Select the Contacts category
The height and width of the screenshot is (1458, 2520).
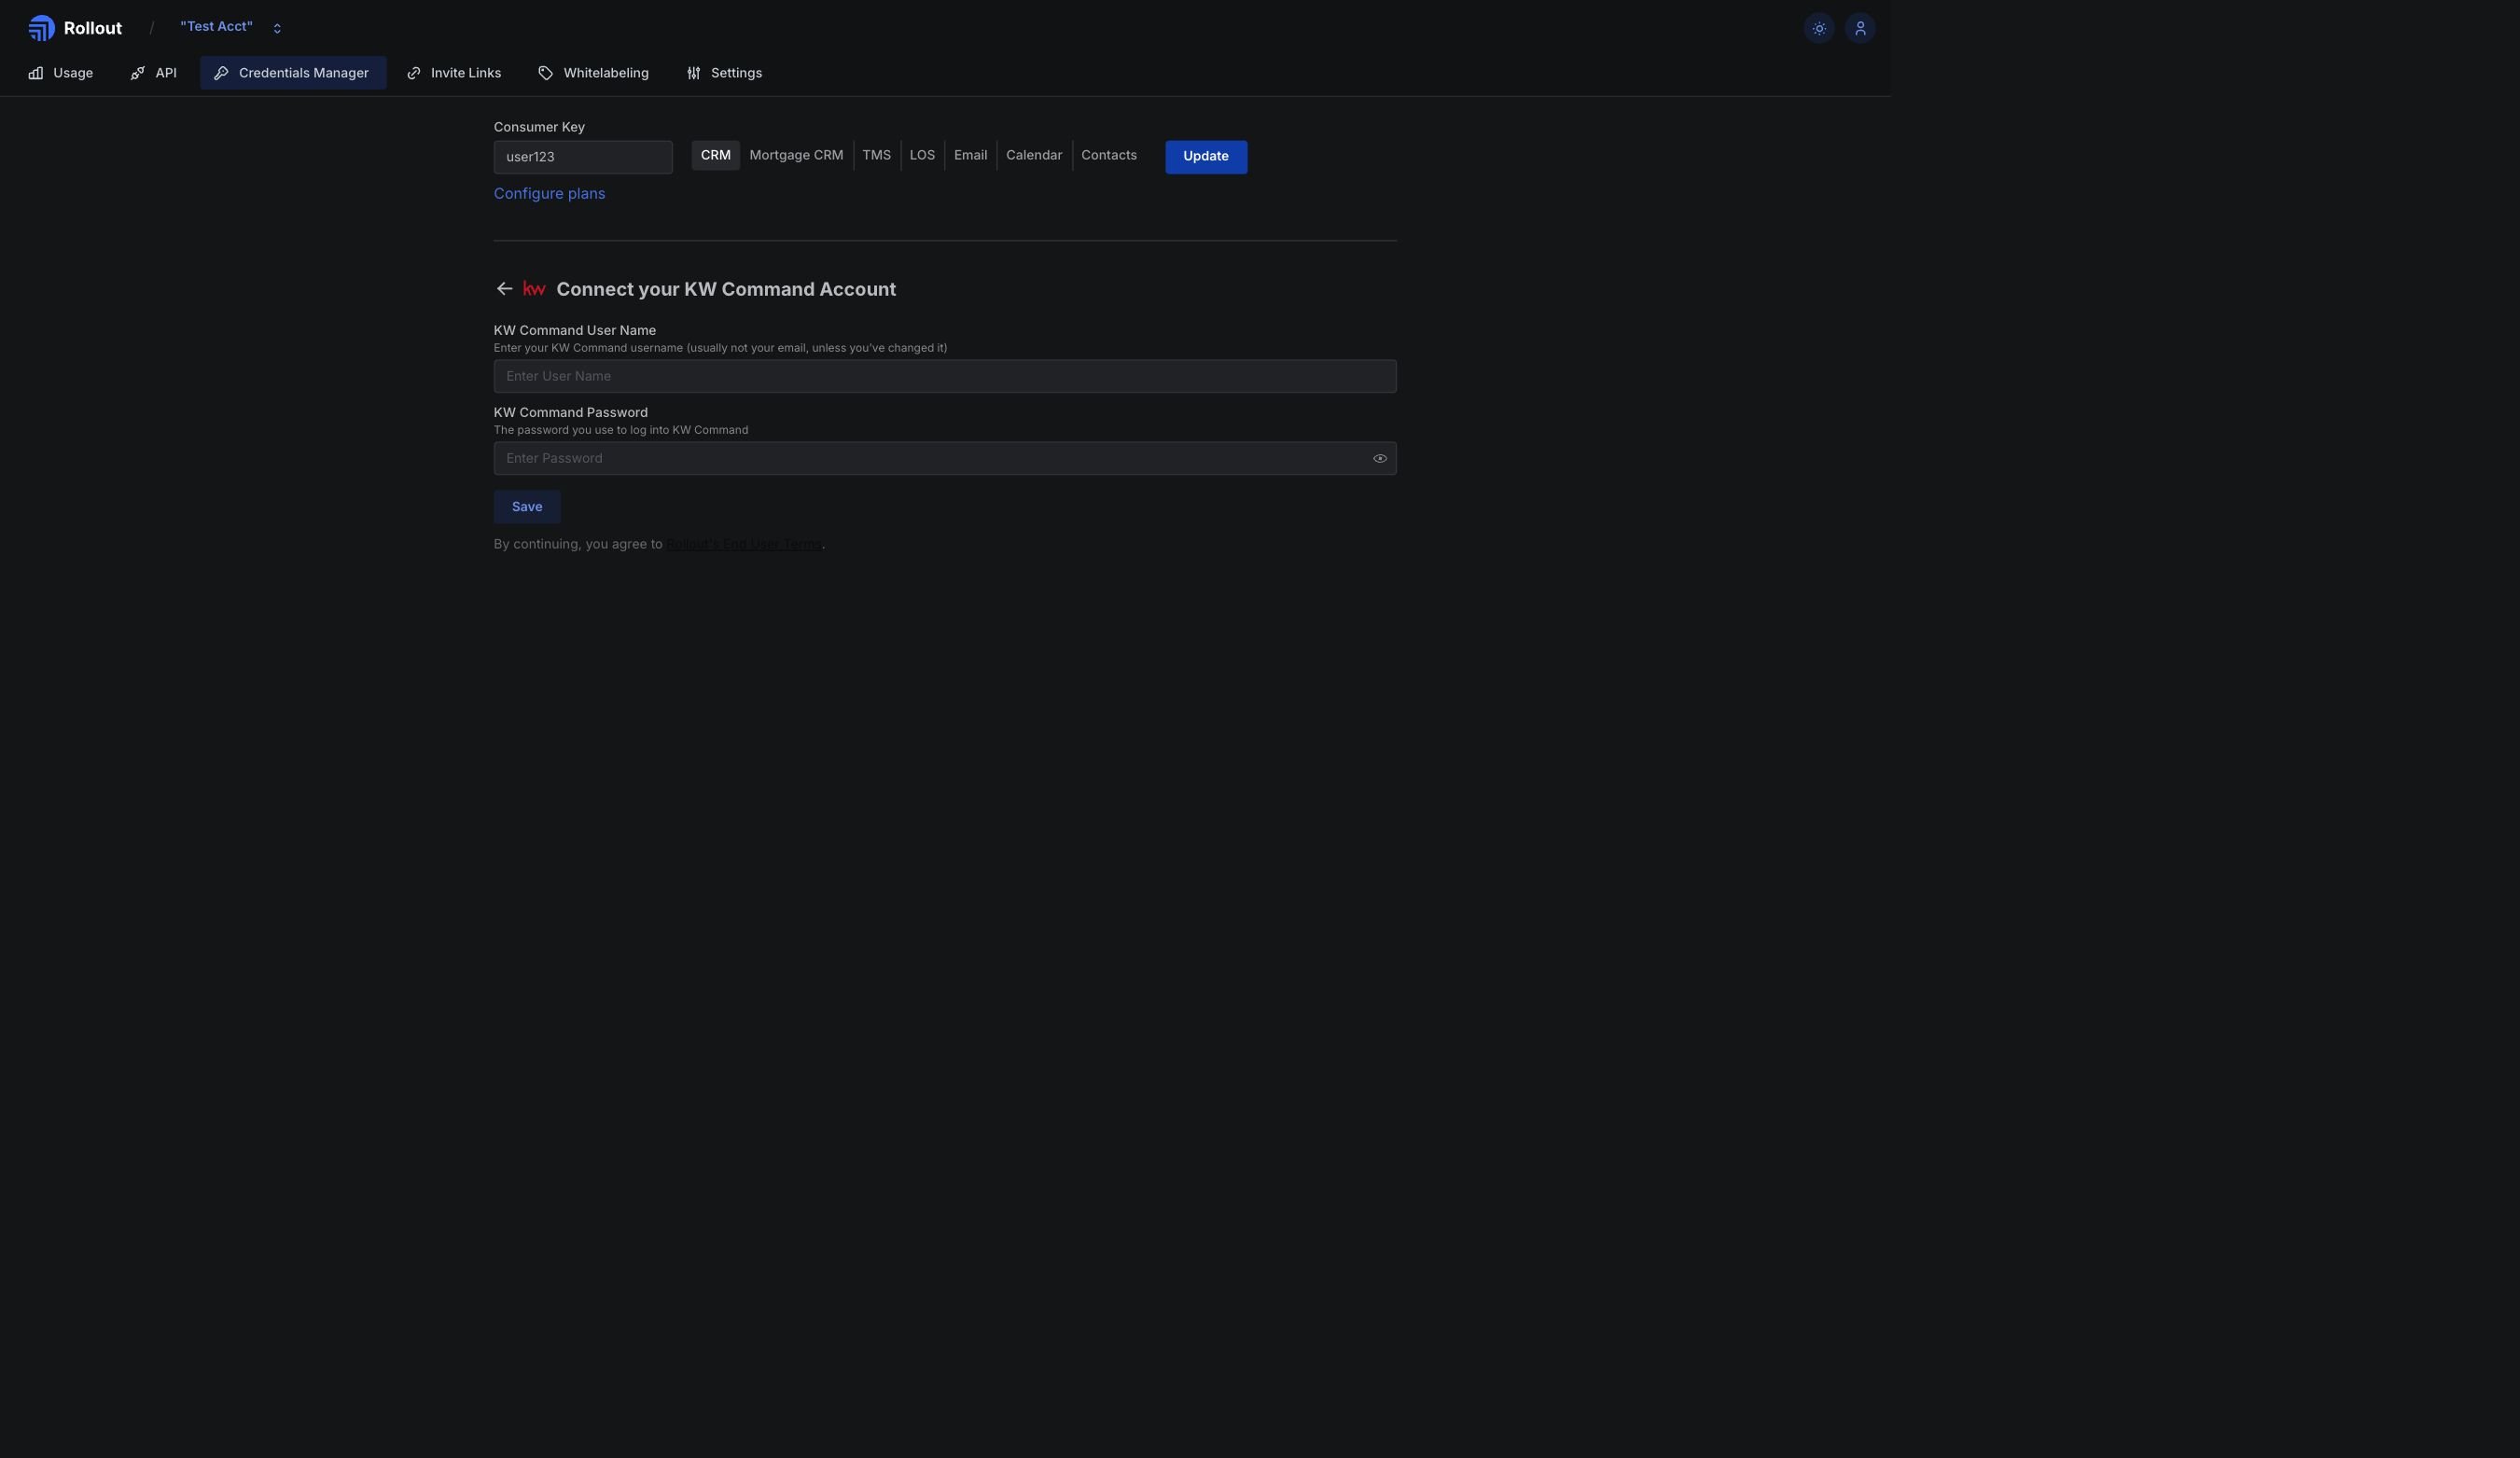[1109, 156]
